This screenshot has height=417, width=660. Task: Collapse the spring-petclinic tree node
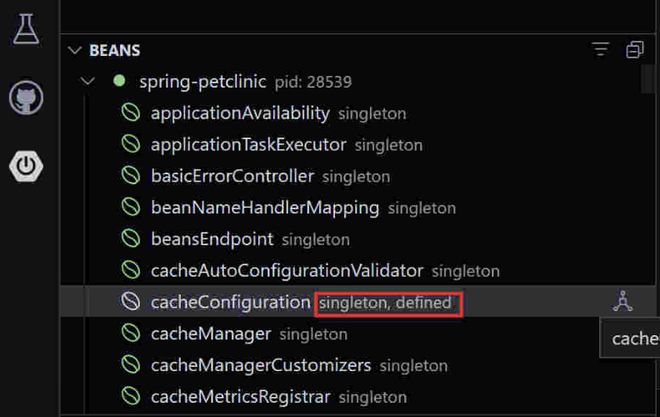(x=89, y=81)
